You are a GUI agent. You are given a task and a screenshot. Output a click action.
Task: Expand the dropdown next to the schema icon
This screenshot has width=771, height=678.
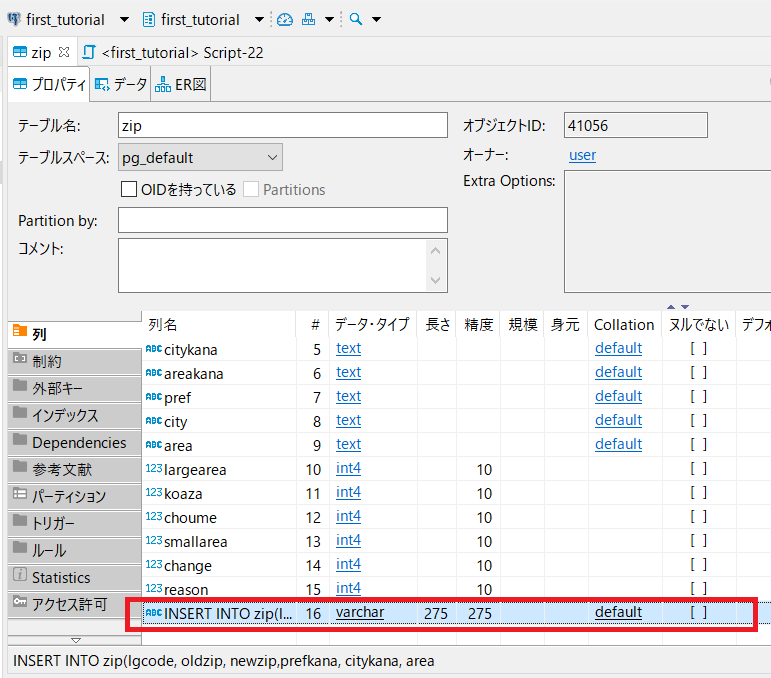329,20
